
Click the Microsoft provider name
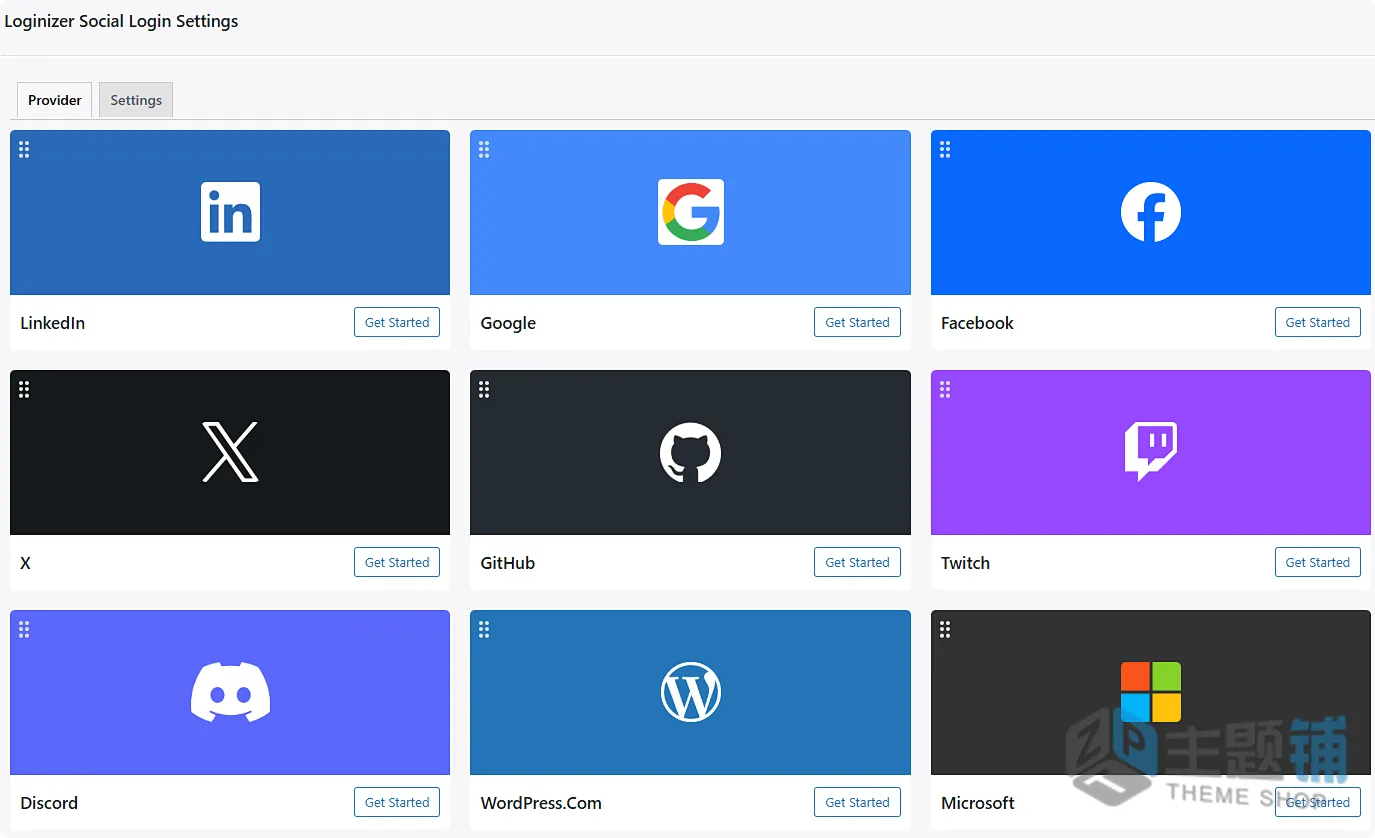click(x=978, y=803)
